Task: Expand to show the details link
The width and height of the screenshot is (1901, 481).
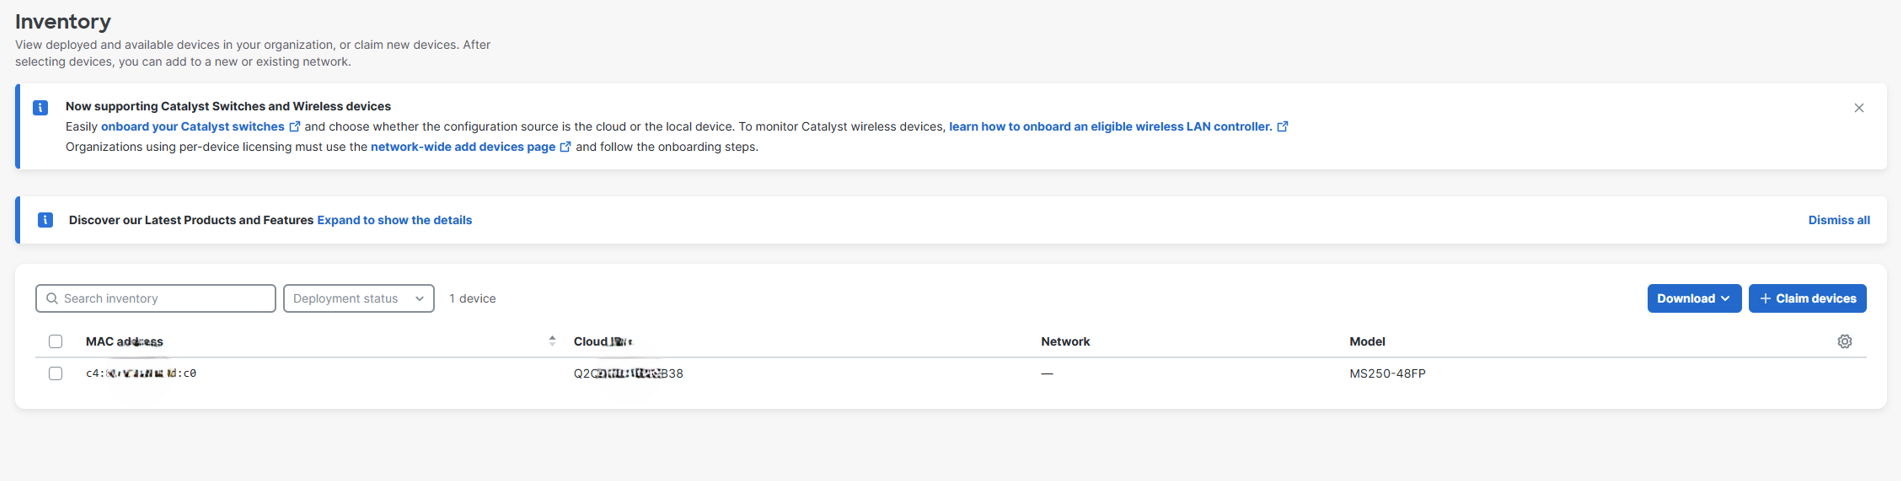Action: [394, 220]
